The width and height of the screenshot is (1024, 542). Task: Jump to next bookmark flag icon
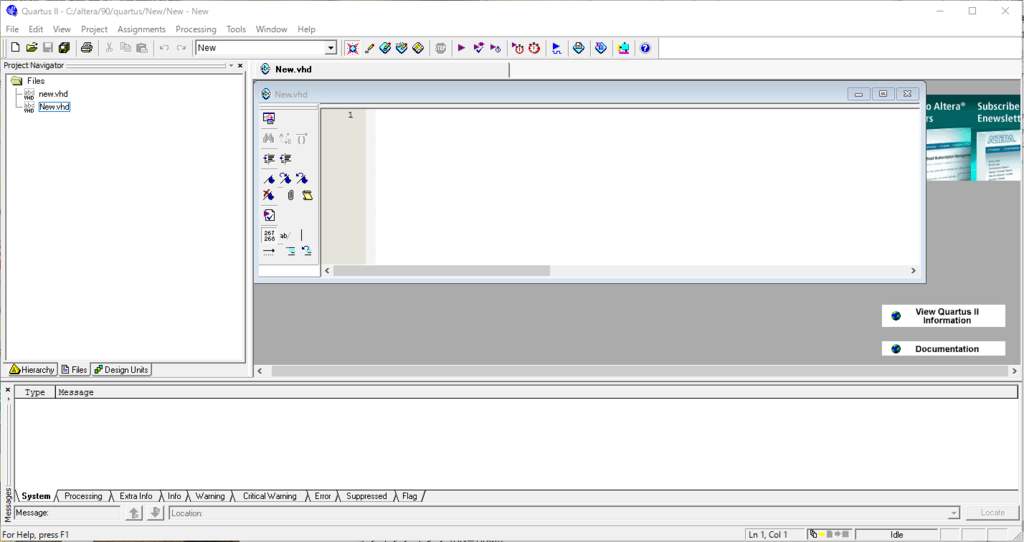click(x=285, y=178)
